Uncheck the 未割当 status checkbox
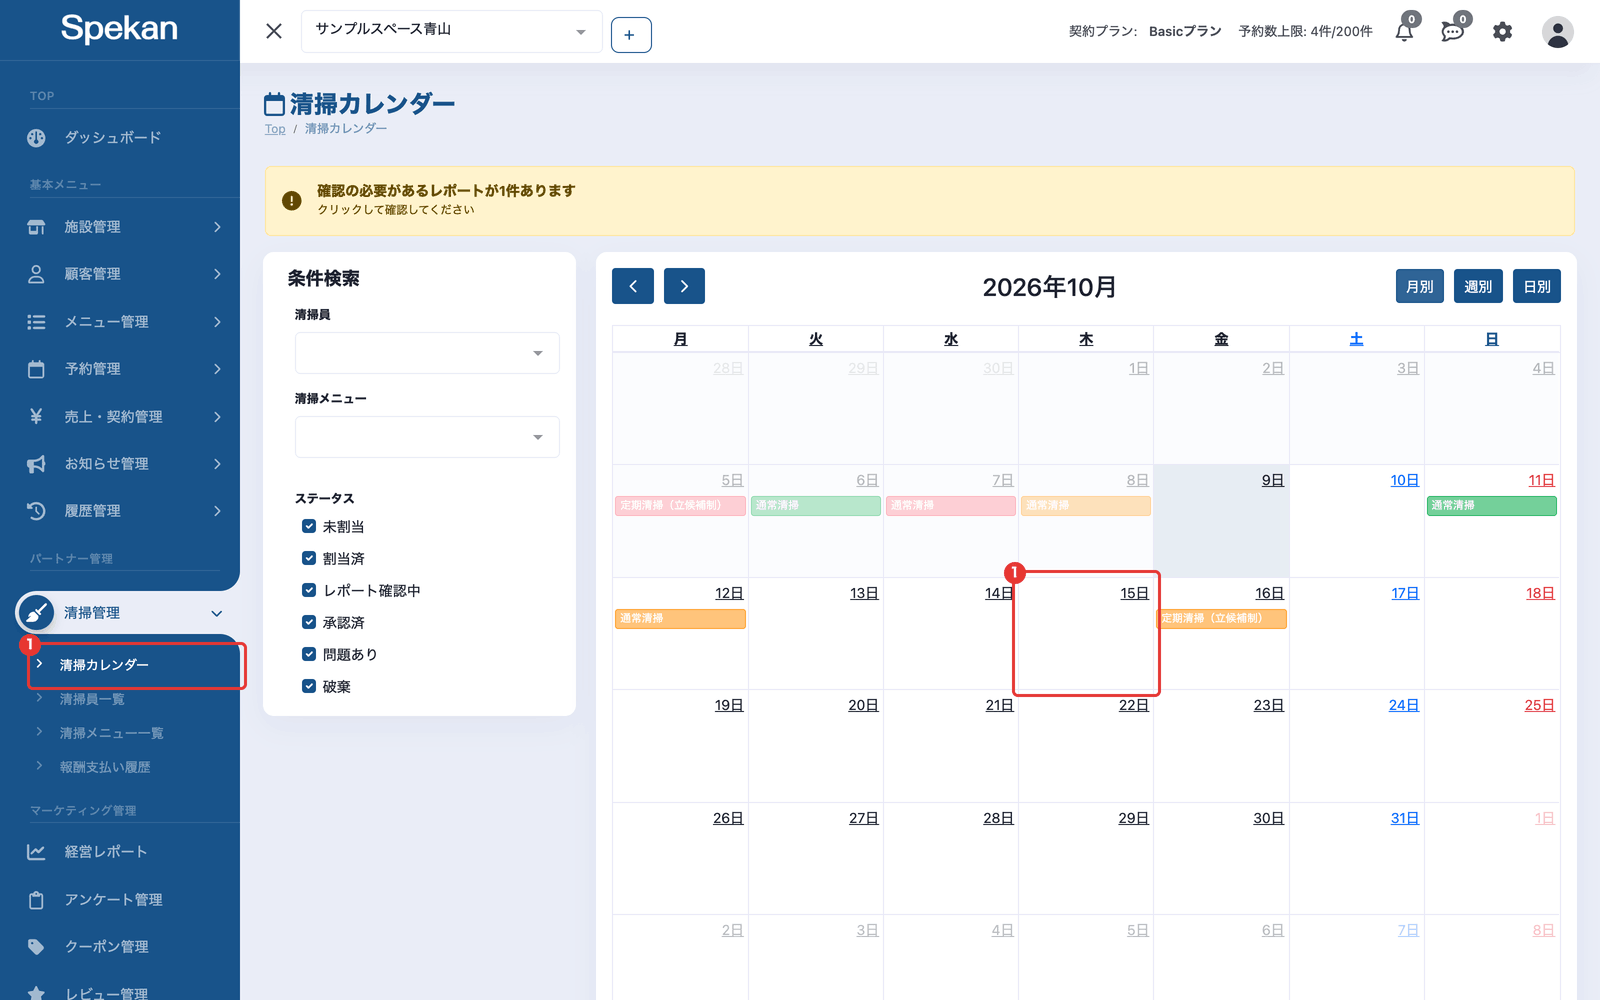Image resolution: width=1600 pixels, height=1000 pixels. click(x=309, y=526)
